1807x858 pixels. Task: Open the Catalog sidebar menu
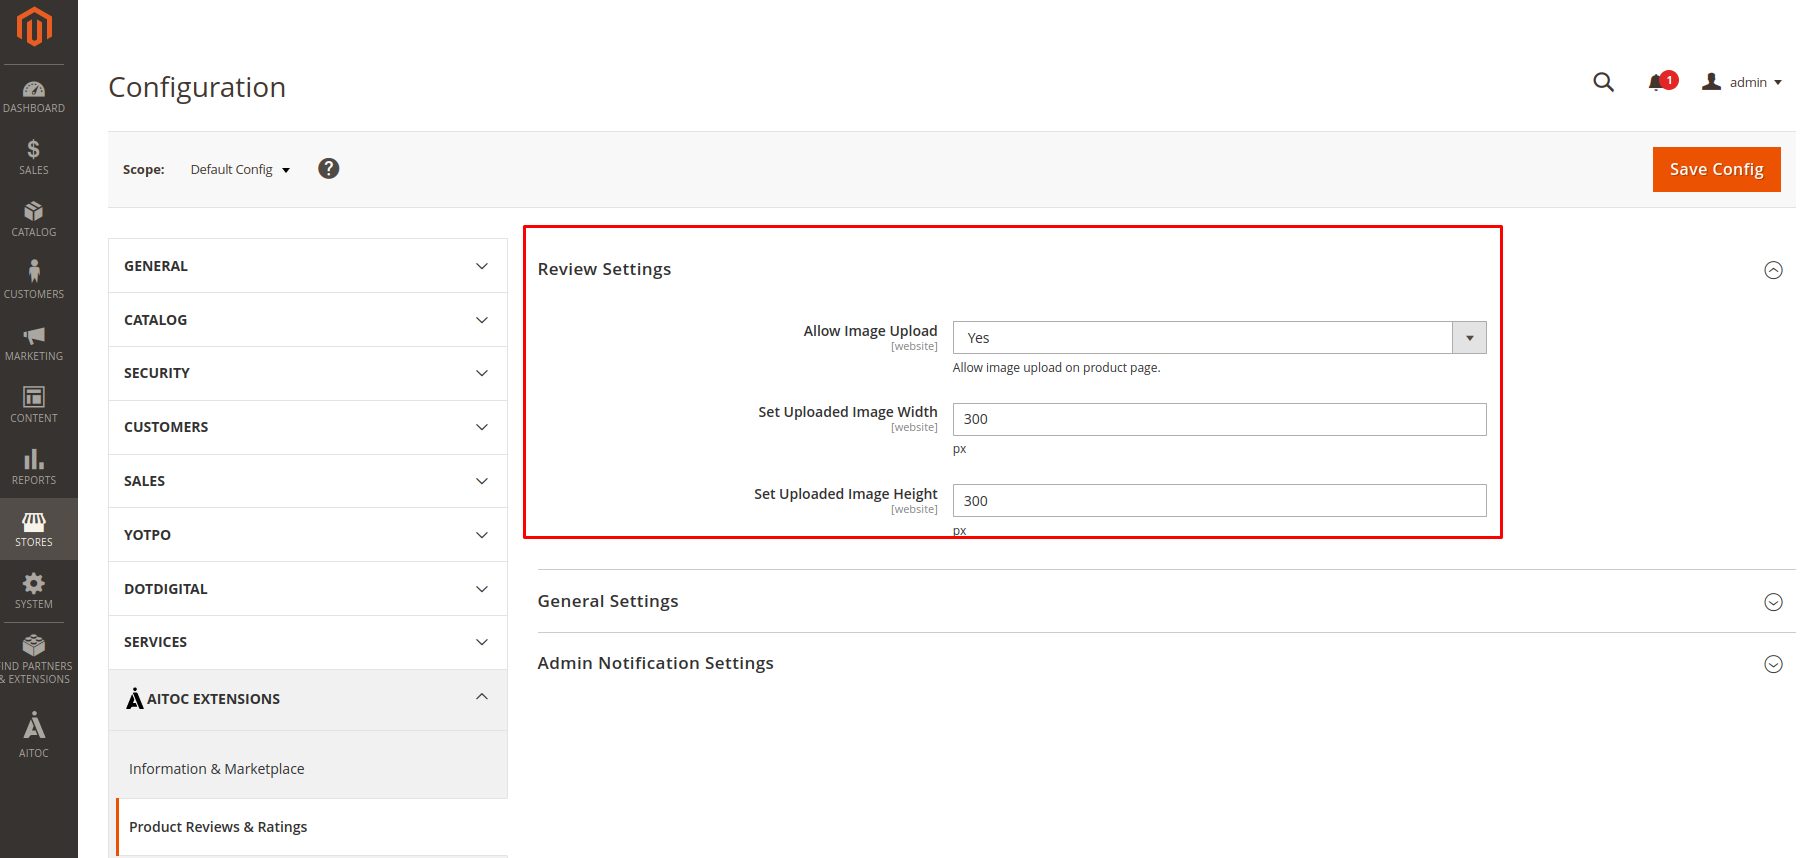(34, 220)
